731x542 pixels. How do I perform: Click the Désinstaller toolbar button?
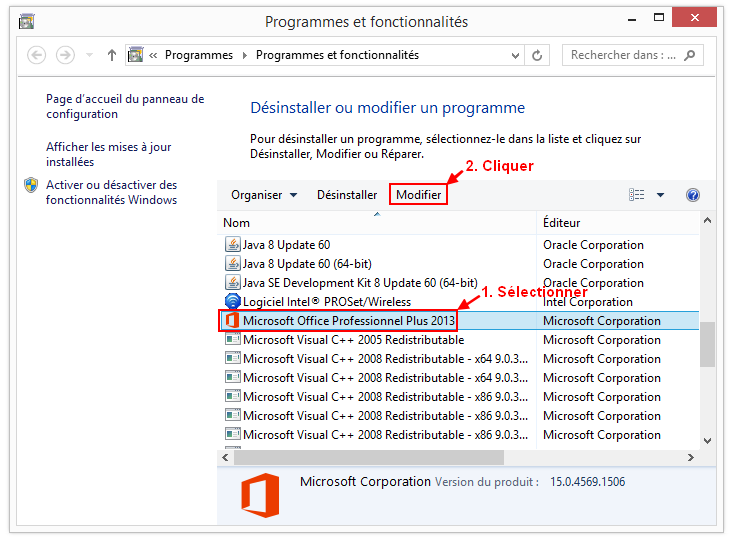[x=347, y=195]
